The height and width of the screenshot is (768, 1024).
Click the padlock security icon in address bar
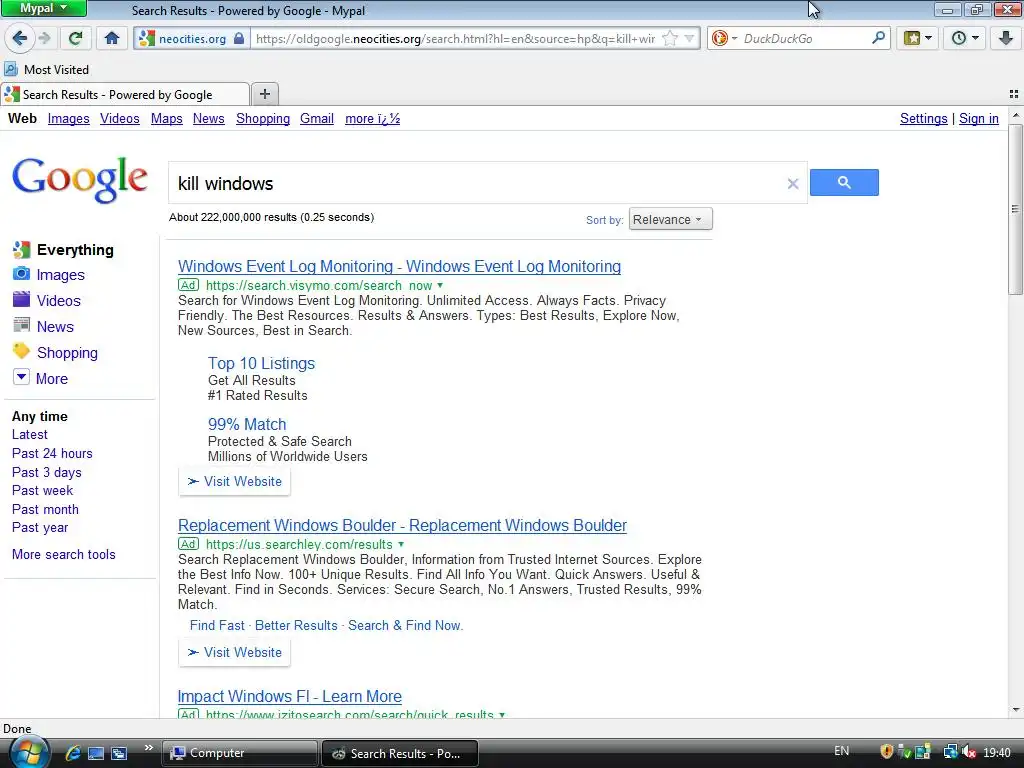[239, 39]
